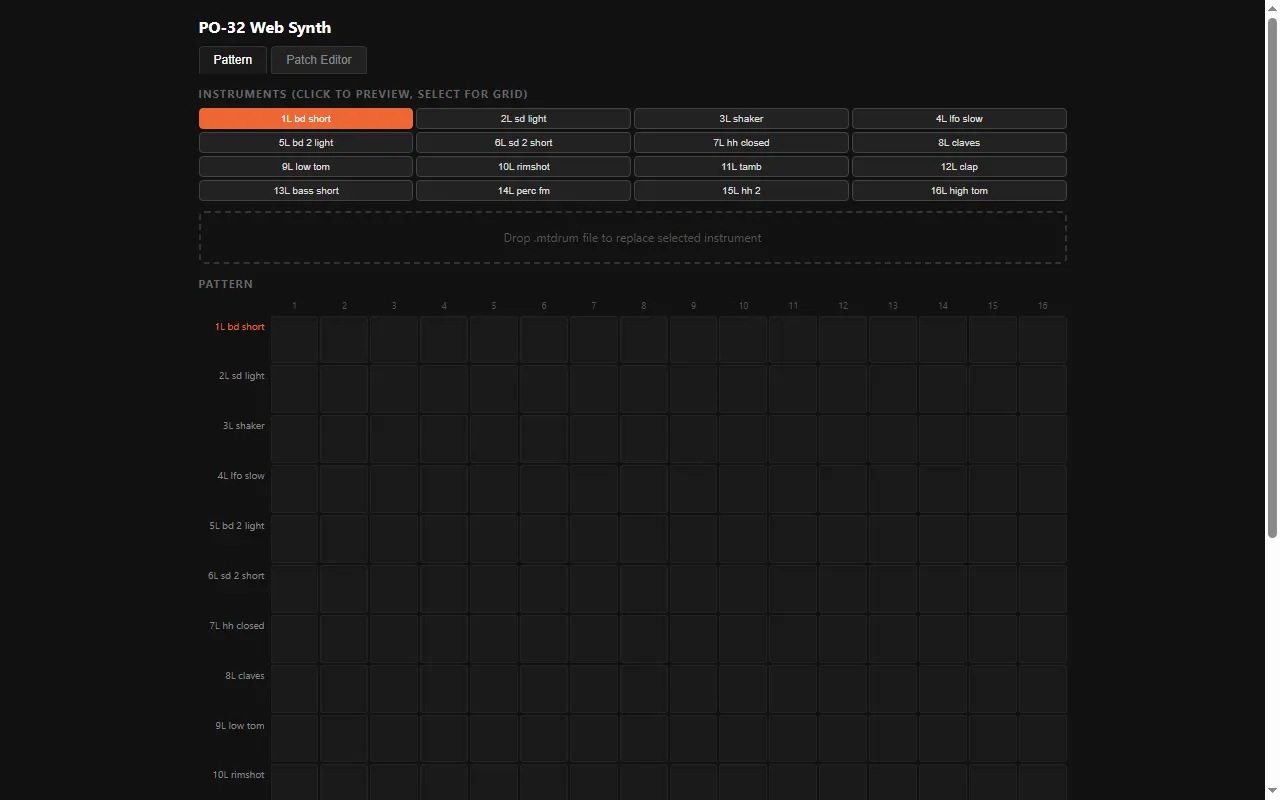The image size is (1280, 800).
Task: Preview the 13L bass short instrument button
Action: click(x=306, y=191)
